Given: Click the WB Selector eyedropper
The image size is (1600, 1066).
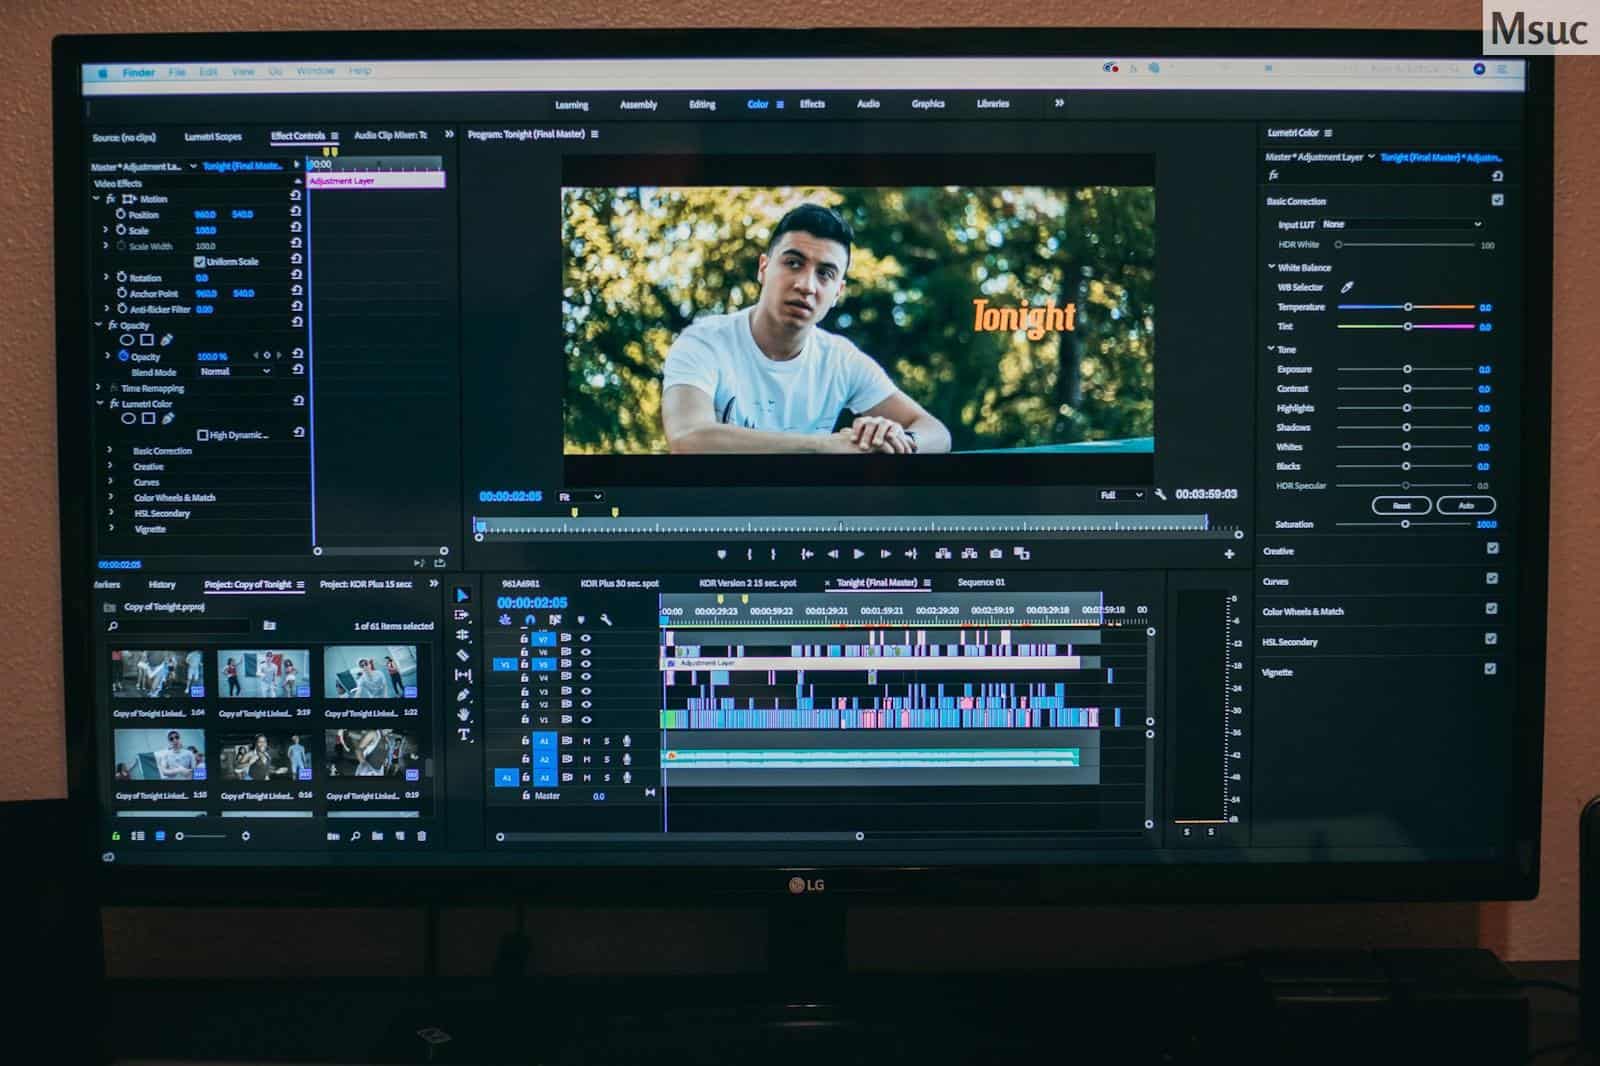Looking at the screenshot, I should 1347,287.
